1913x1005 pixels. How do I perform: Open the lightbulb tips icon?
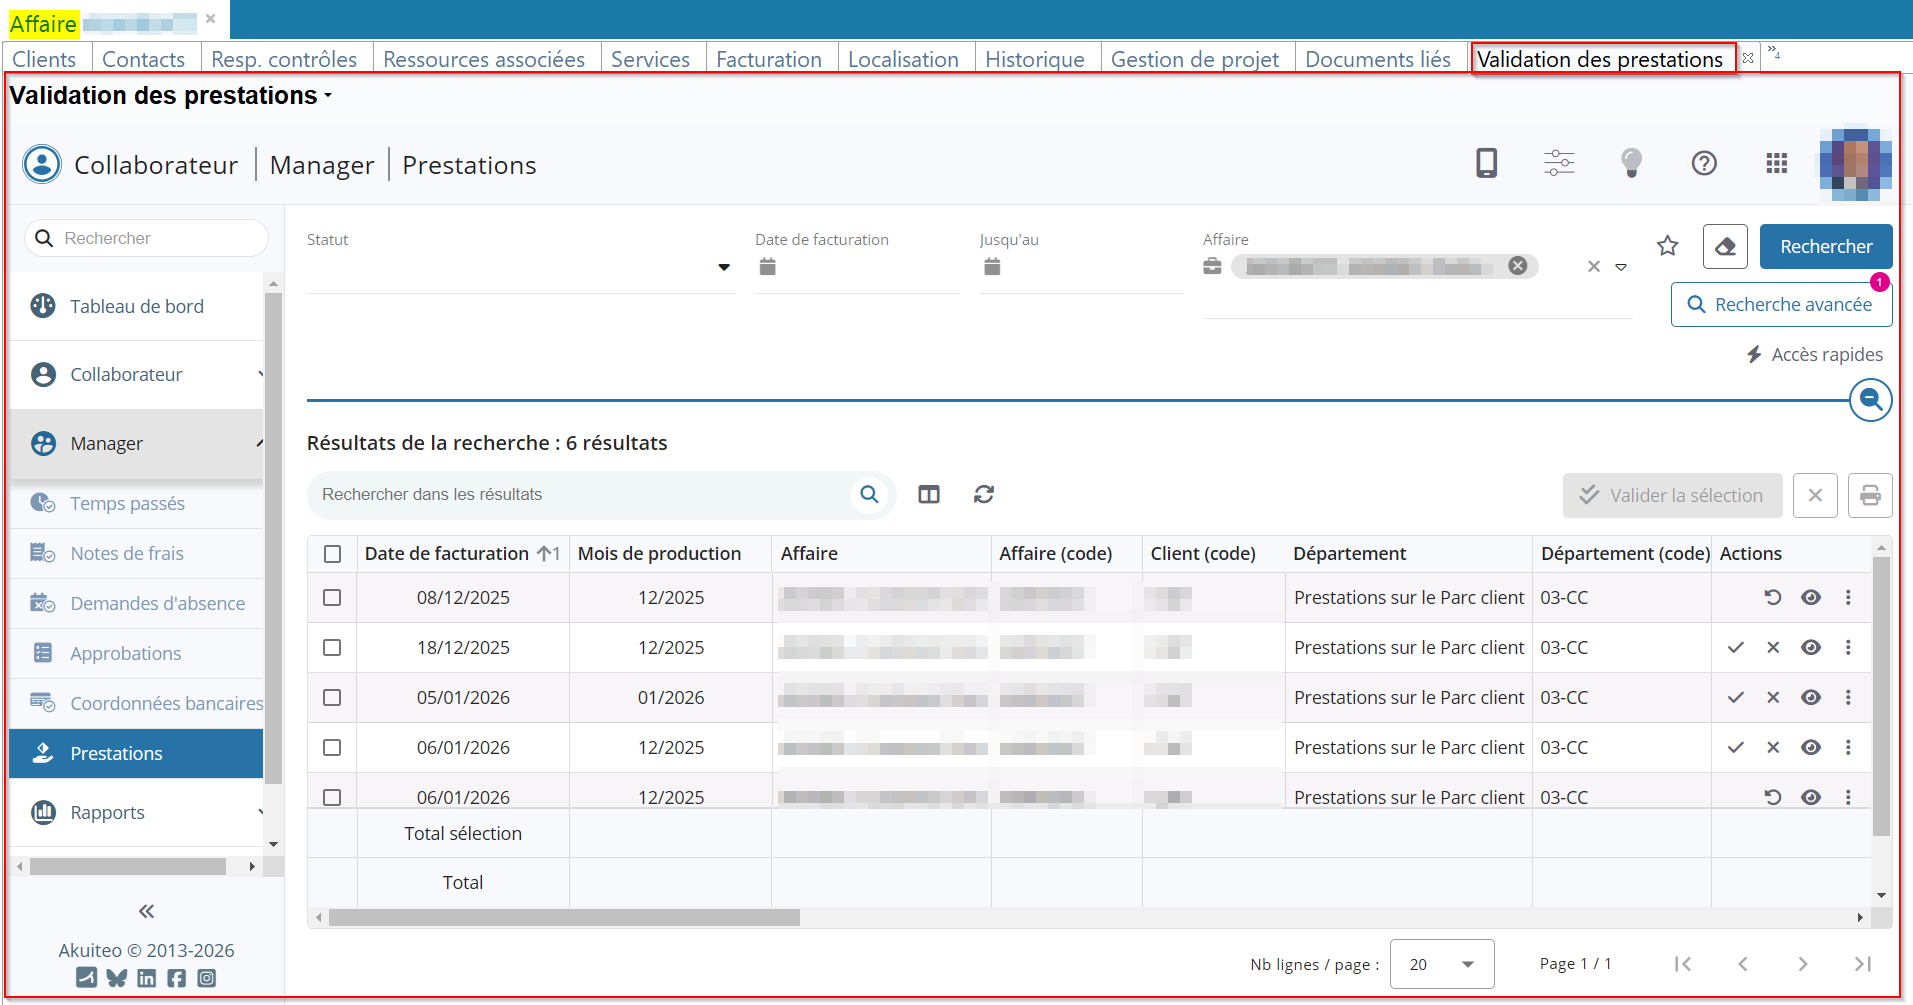pyautogui.click(x=1631, y=163)
